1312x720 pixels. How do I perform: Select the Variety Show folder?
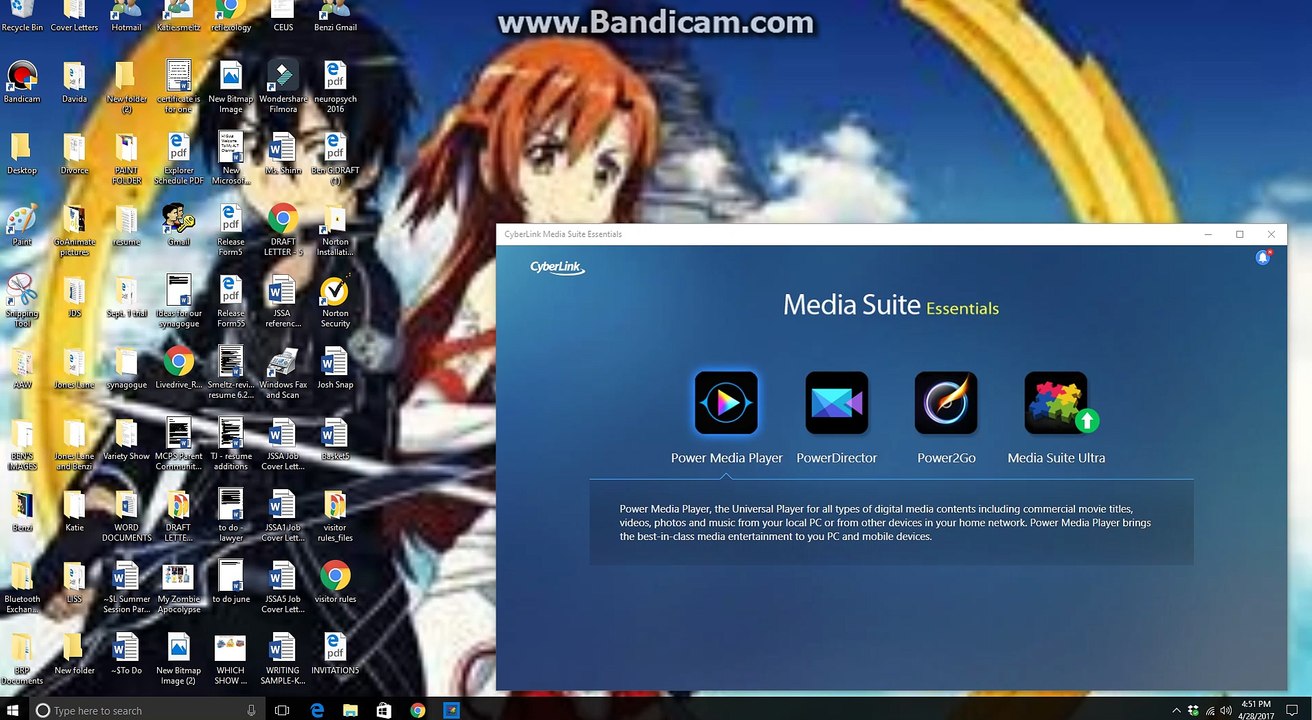[126, 439]
